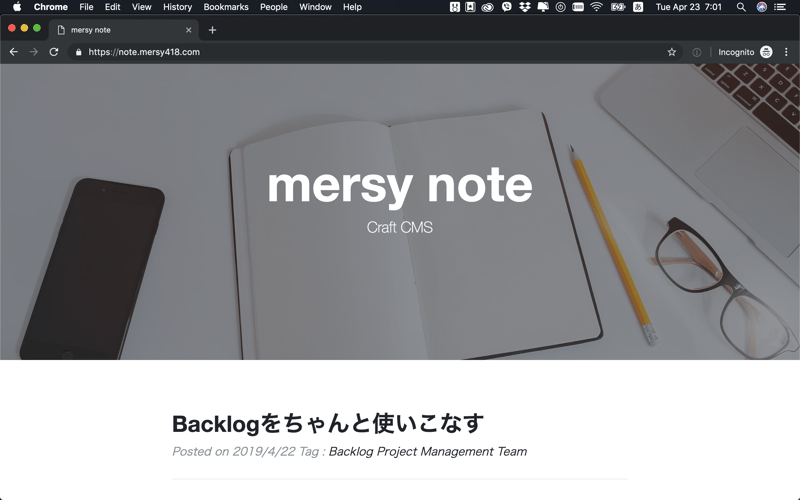Open a new tab with the plus button

[x=212, y=30]
